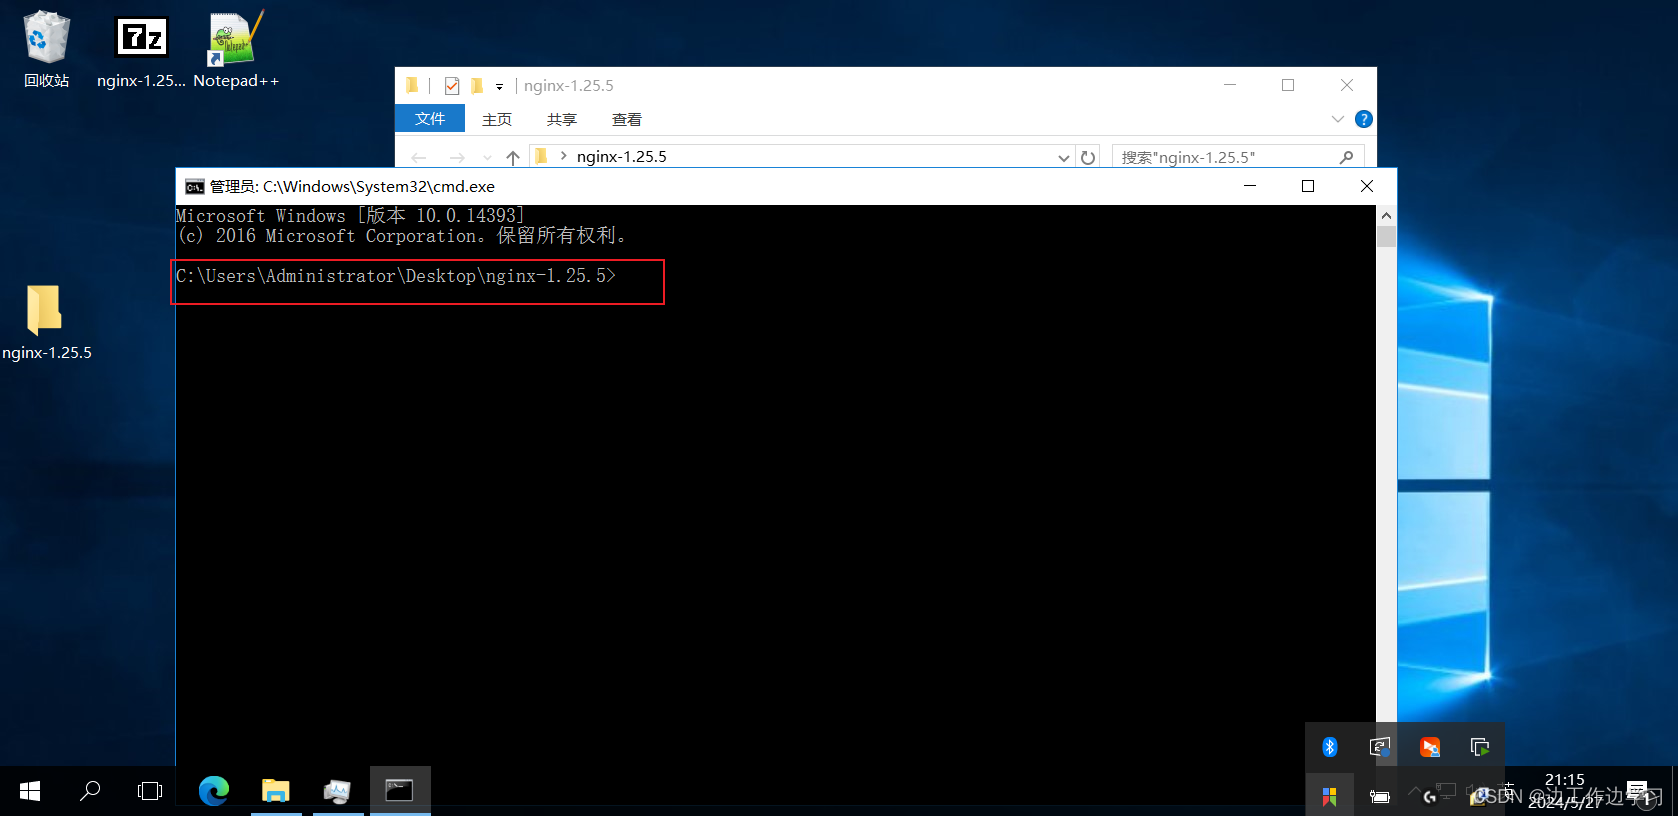Open the monitor app pinned on the taskbar
The image size is (1678, 816).
337,791
